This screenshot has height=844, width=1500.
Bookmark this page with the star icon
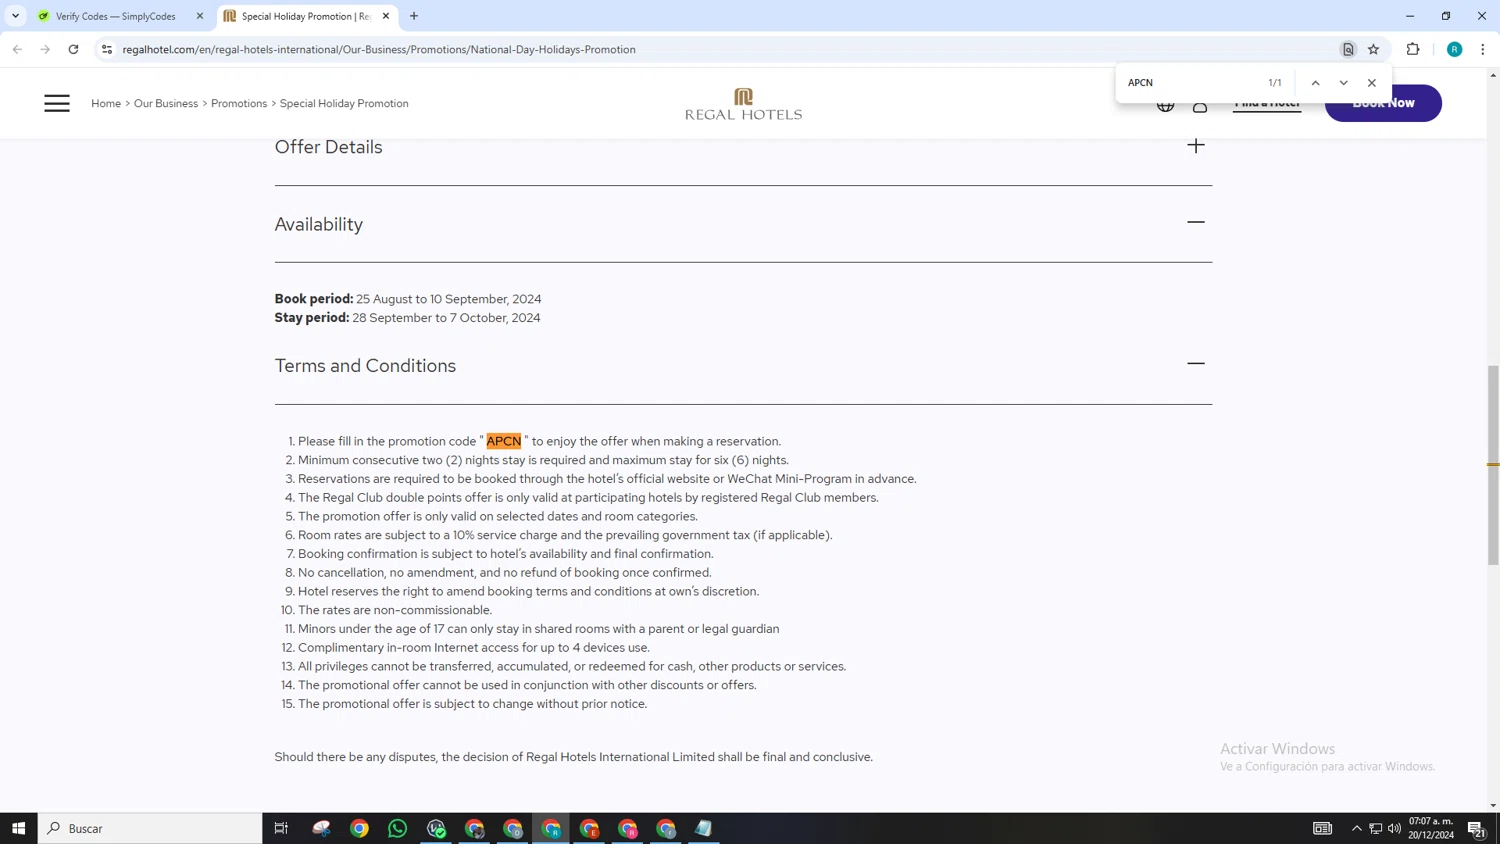tap(1373, 49)
